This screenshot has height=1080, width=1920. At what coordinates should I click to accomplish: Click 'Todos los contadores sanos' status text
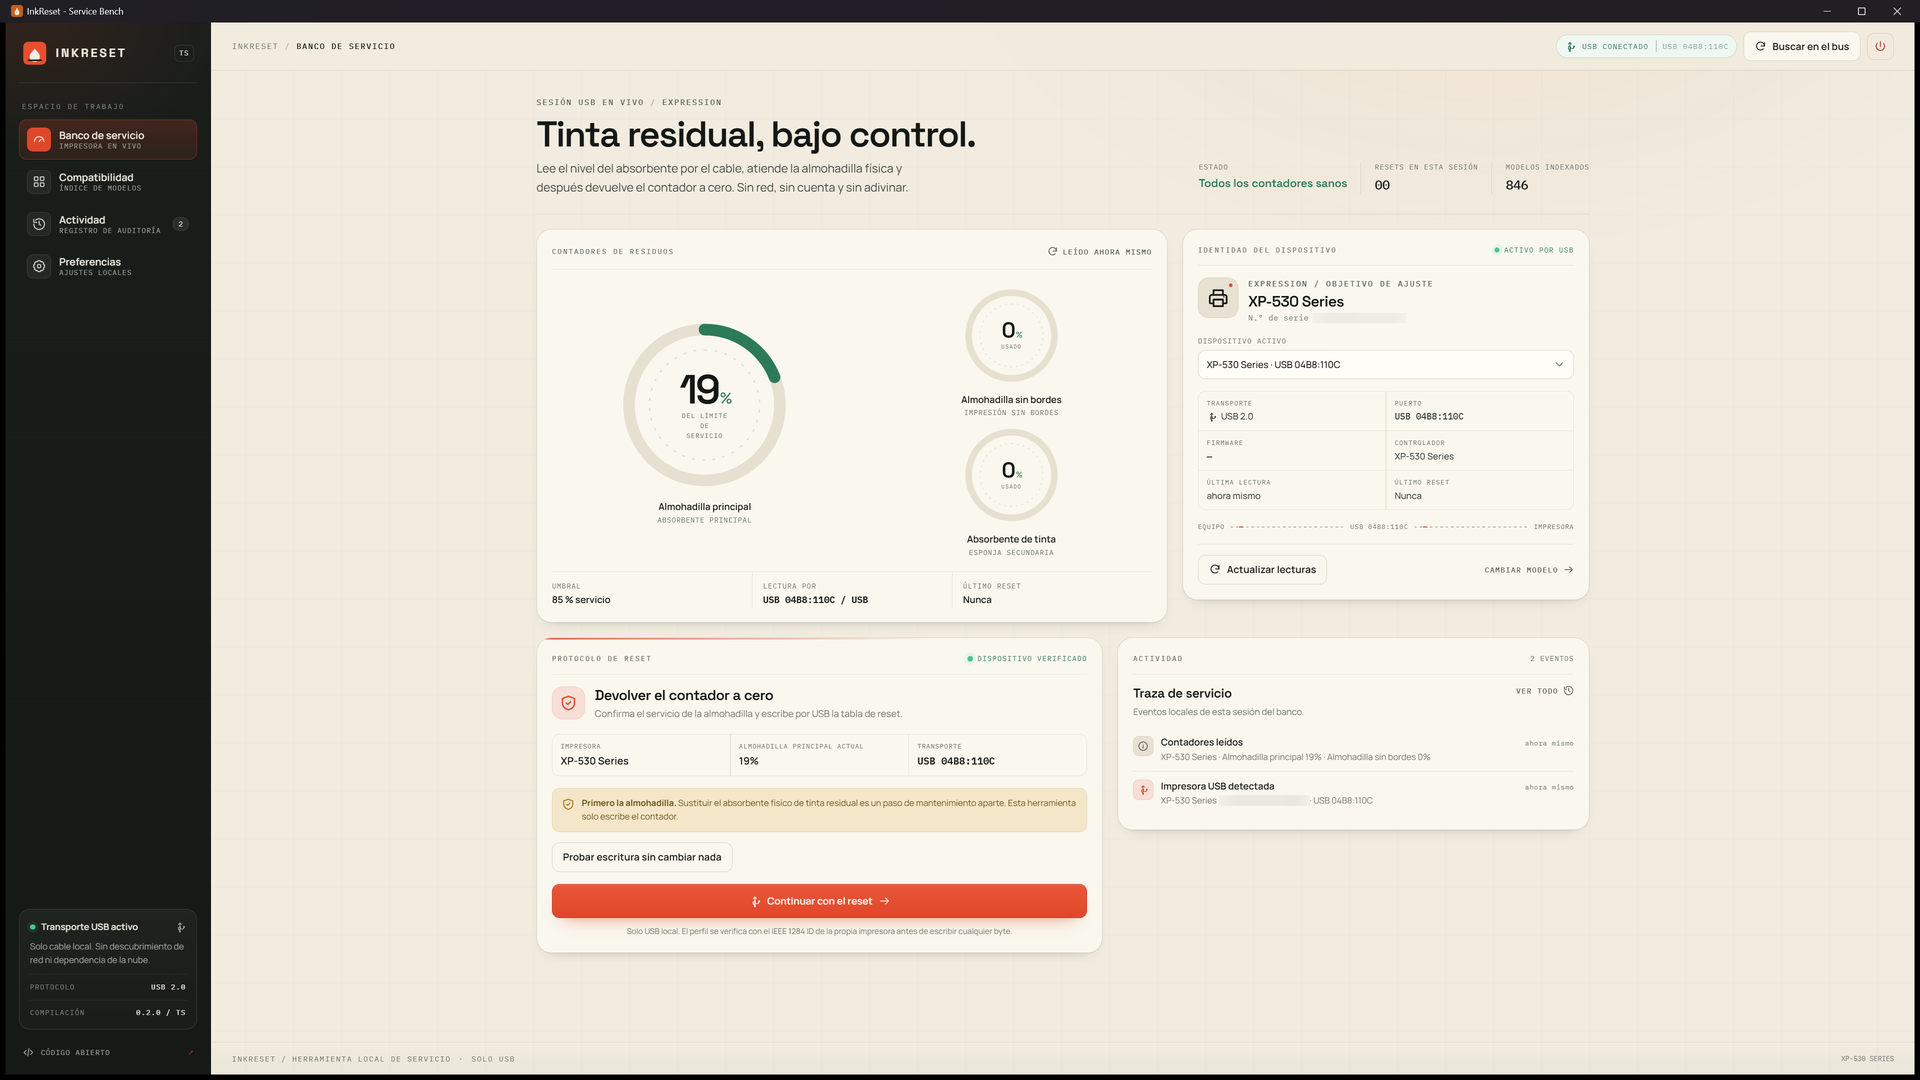tap(1272, 184)
